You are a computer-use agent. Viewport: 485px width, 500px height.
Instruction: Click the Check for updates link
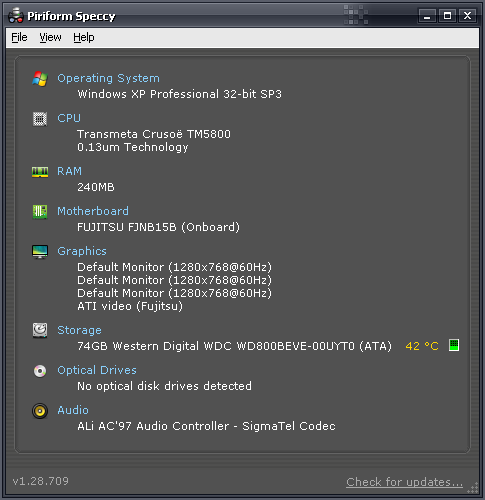tap(404, 482)
